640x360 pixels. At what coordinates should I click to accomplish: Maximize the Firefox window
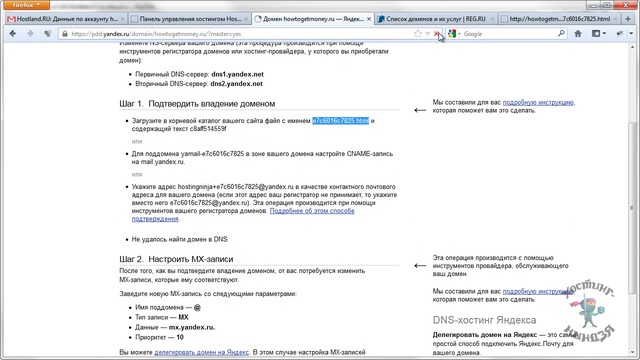(x=607, y=5)
